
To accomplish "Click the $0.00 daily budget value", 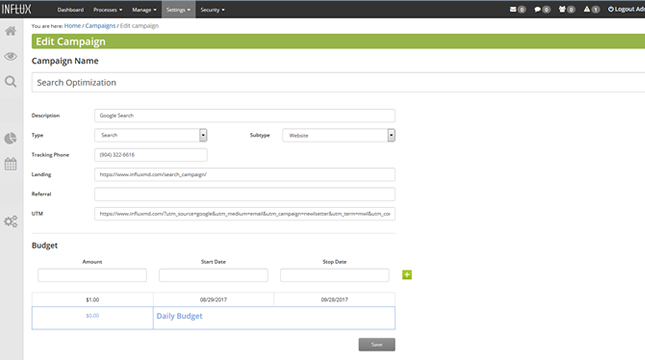I will pyautogui.click(x=93, y=316).
